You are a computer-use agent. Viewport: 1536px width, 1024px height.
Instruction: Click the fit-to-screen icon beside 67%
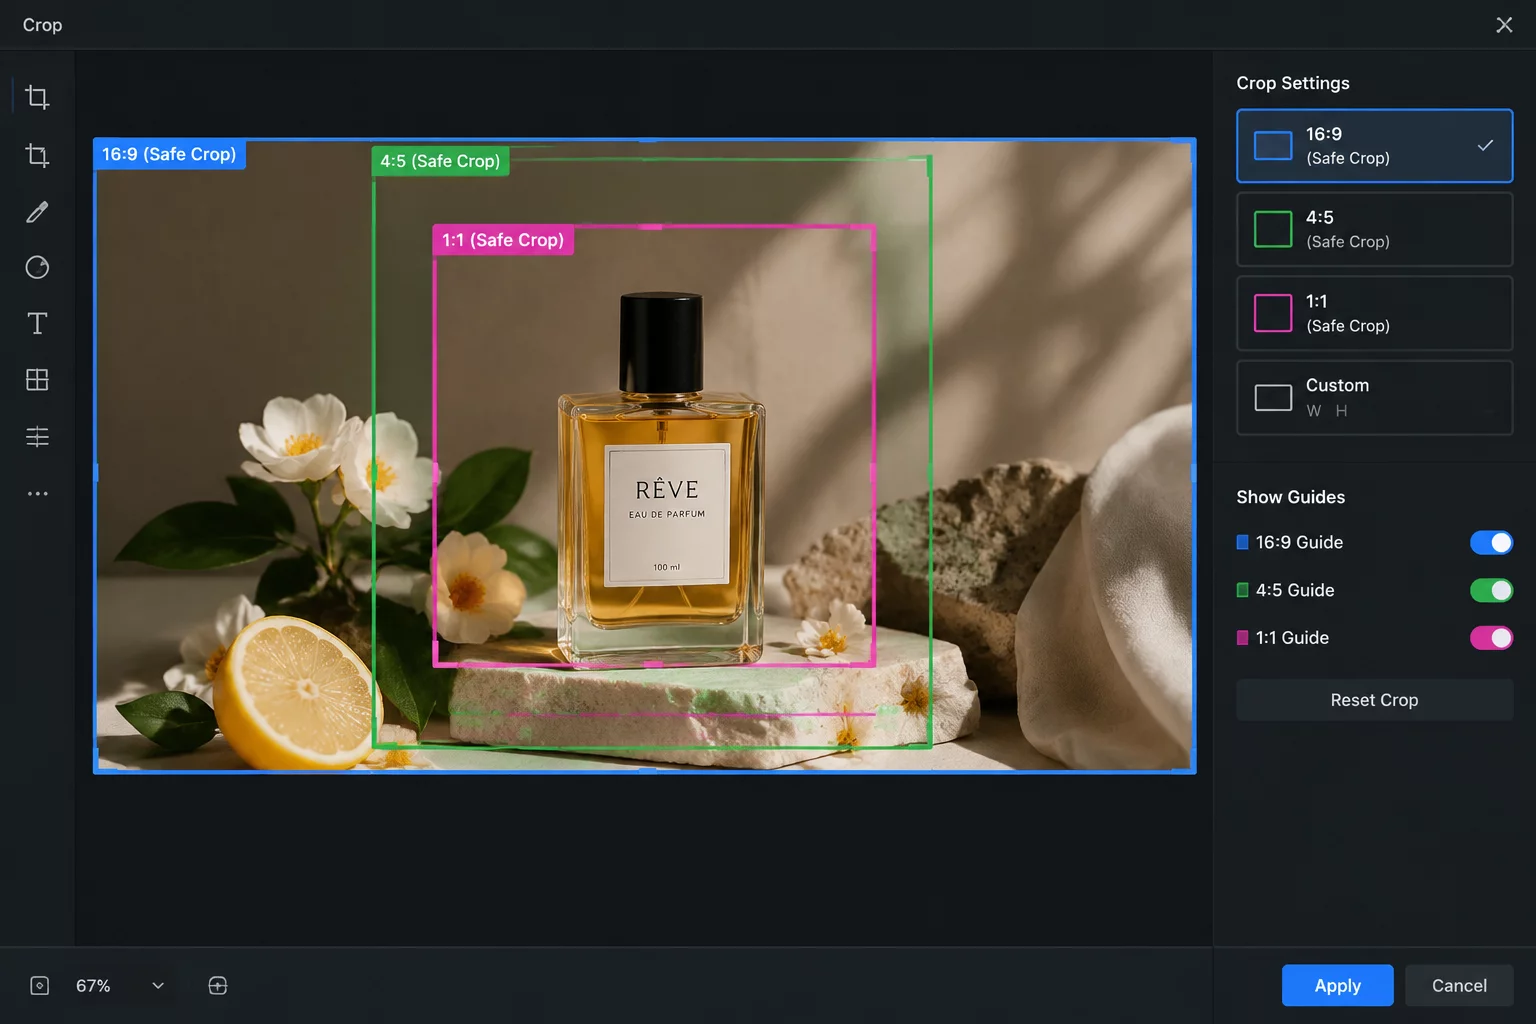tap(39, 986)
